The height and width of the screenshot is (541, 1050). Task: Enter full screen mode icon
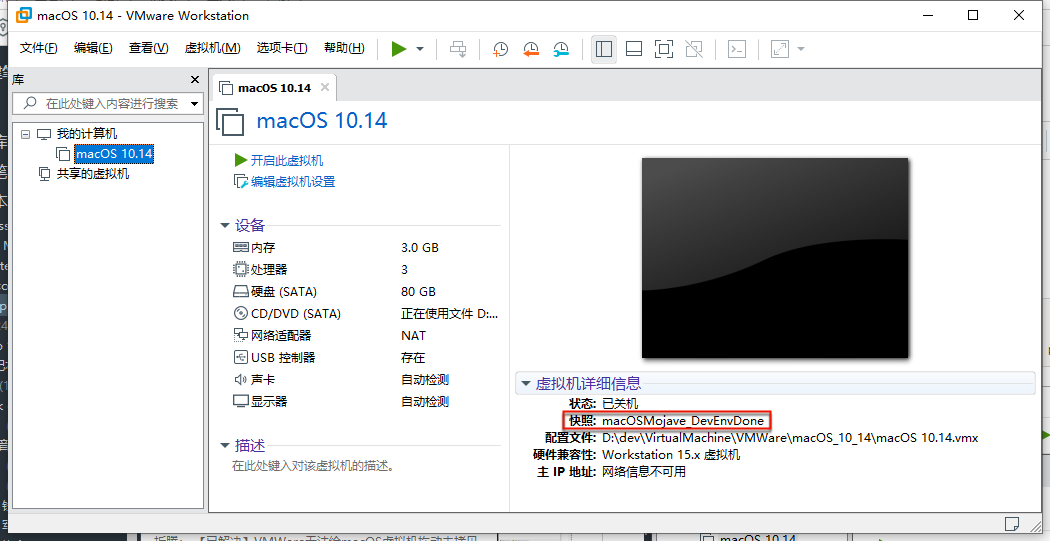[664, 49]
